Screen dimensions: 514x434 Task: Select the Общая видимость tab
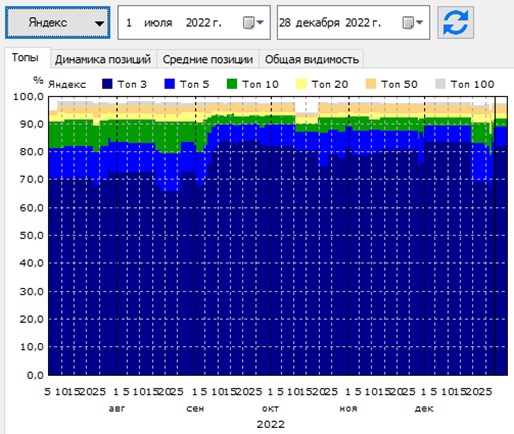(x=312, y=59)
